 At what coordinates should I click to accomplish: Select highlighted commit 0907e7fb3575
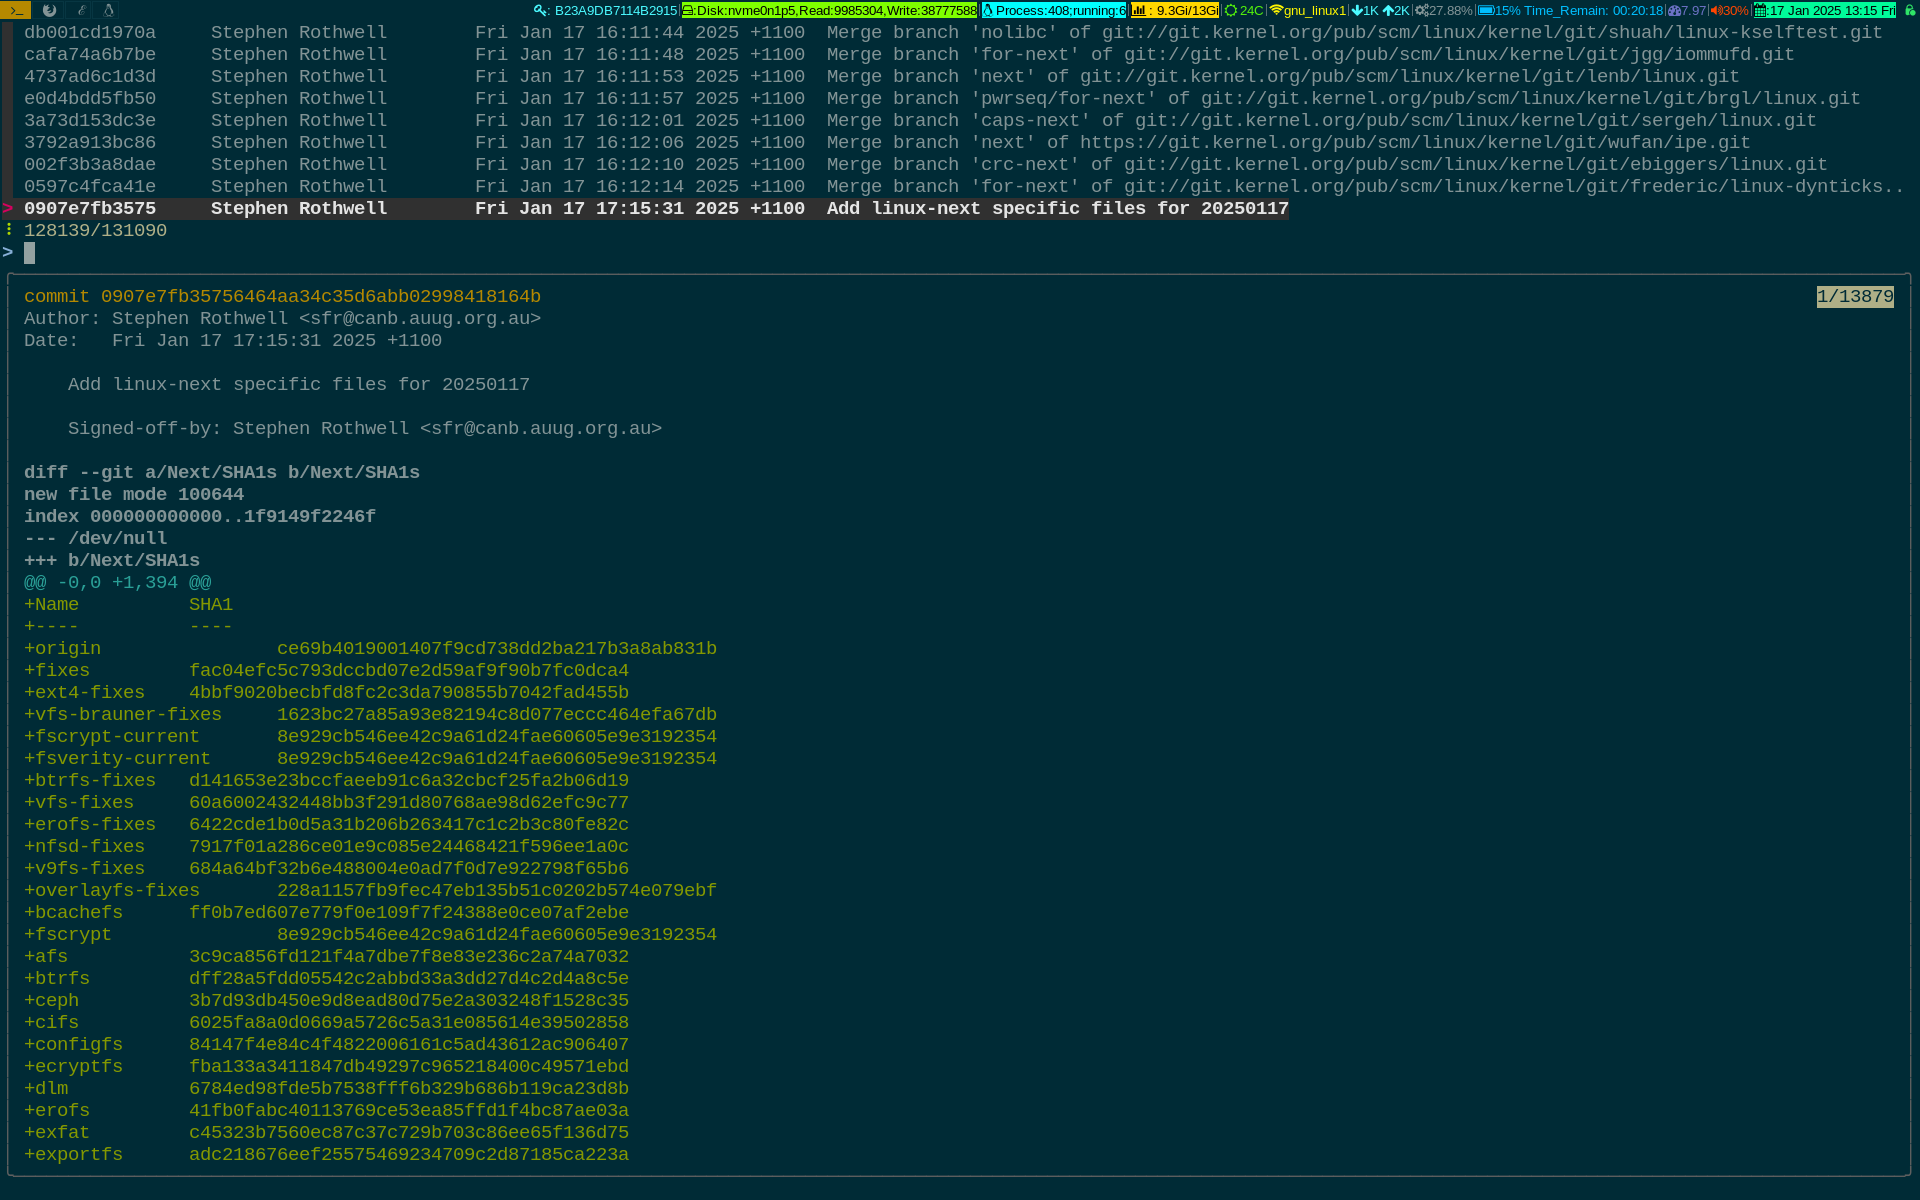656,208
